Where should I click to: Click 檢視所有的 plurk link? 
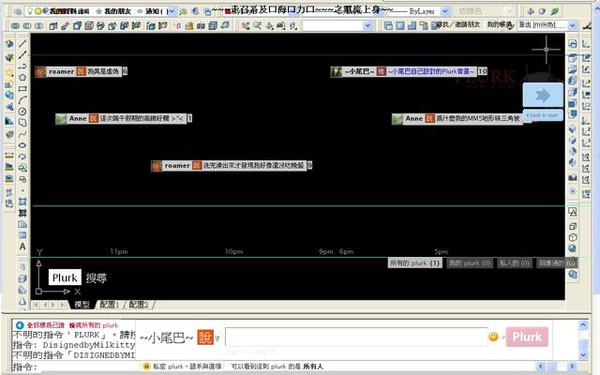(x=94, y=325)
